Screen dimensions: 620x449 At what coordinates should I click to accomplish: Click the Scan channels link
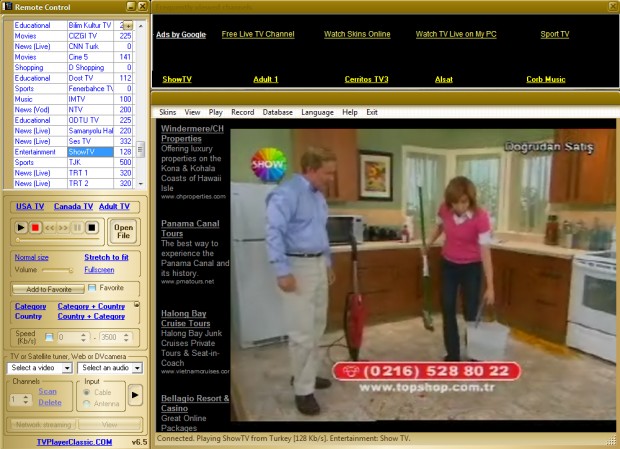47,391
